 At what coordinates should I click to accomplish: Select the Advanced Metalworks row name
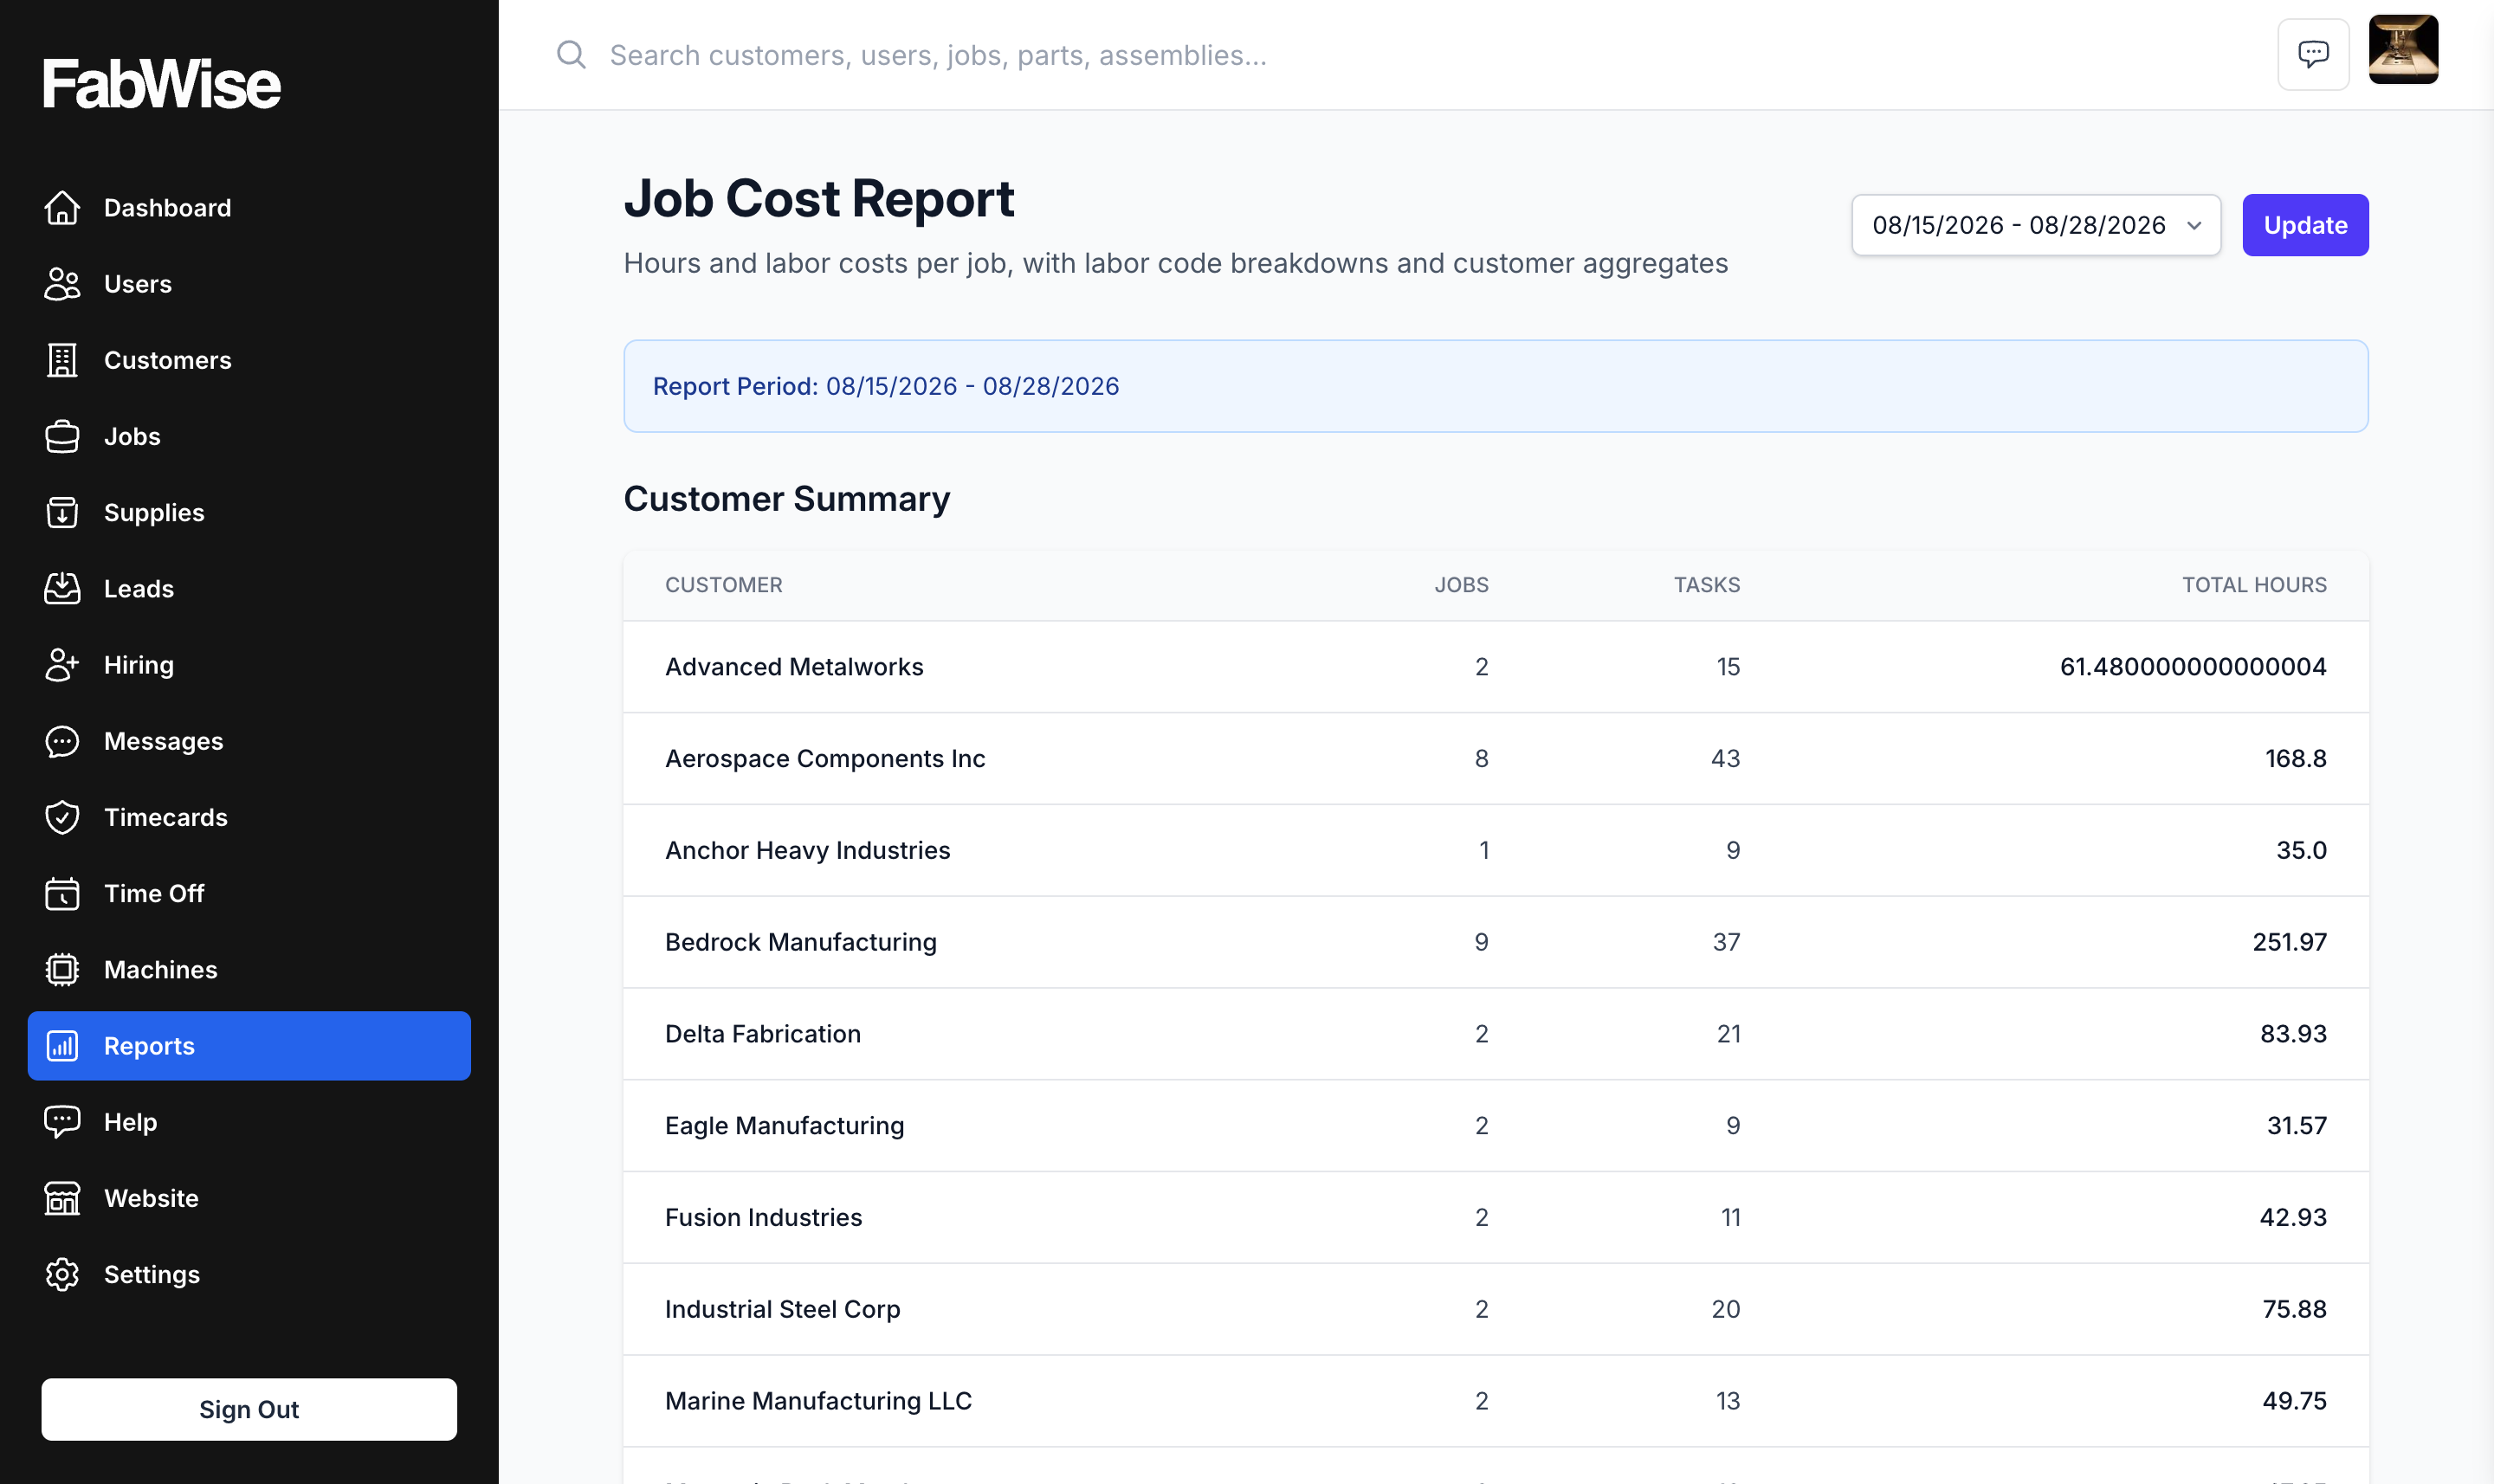point(794,667)
